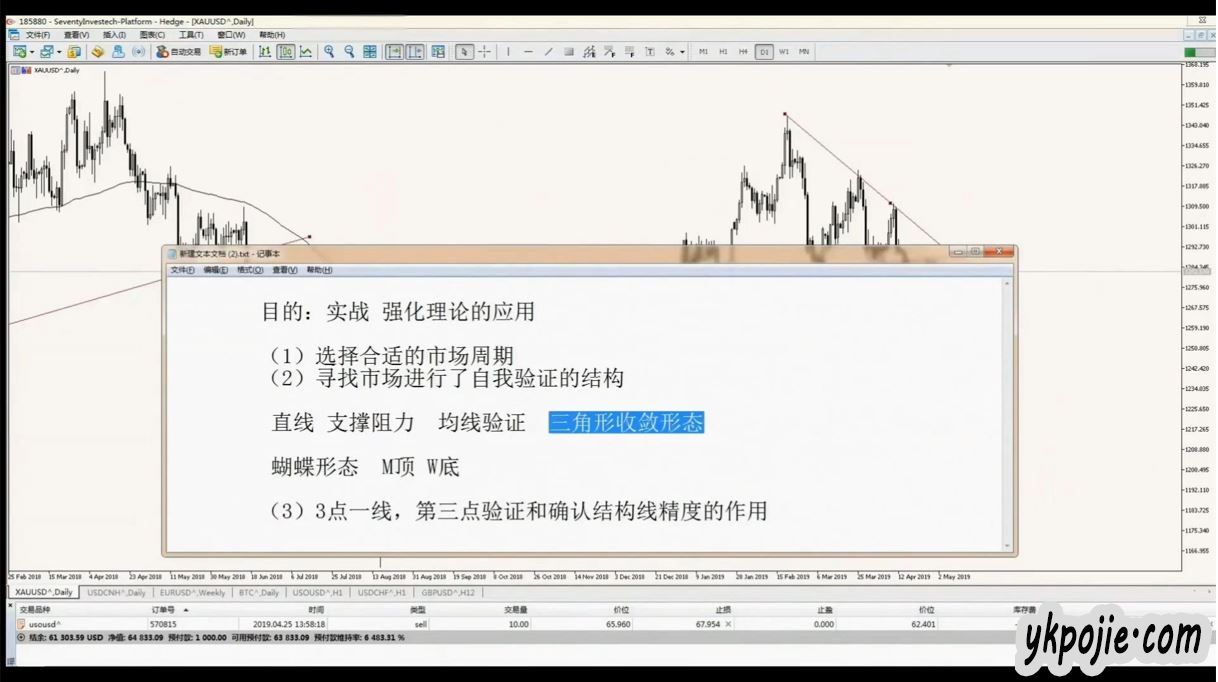Open Notepad's 格式(O) menu
1218x682 pixels.
click(x=250, y=270)
